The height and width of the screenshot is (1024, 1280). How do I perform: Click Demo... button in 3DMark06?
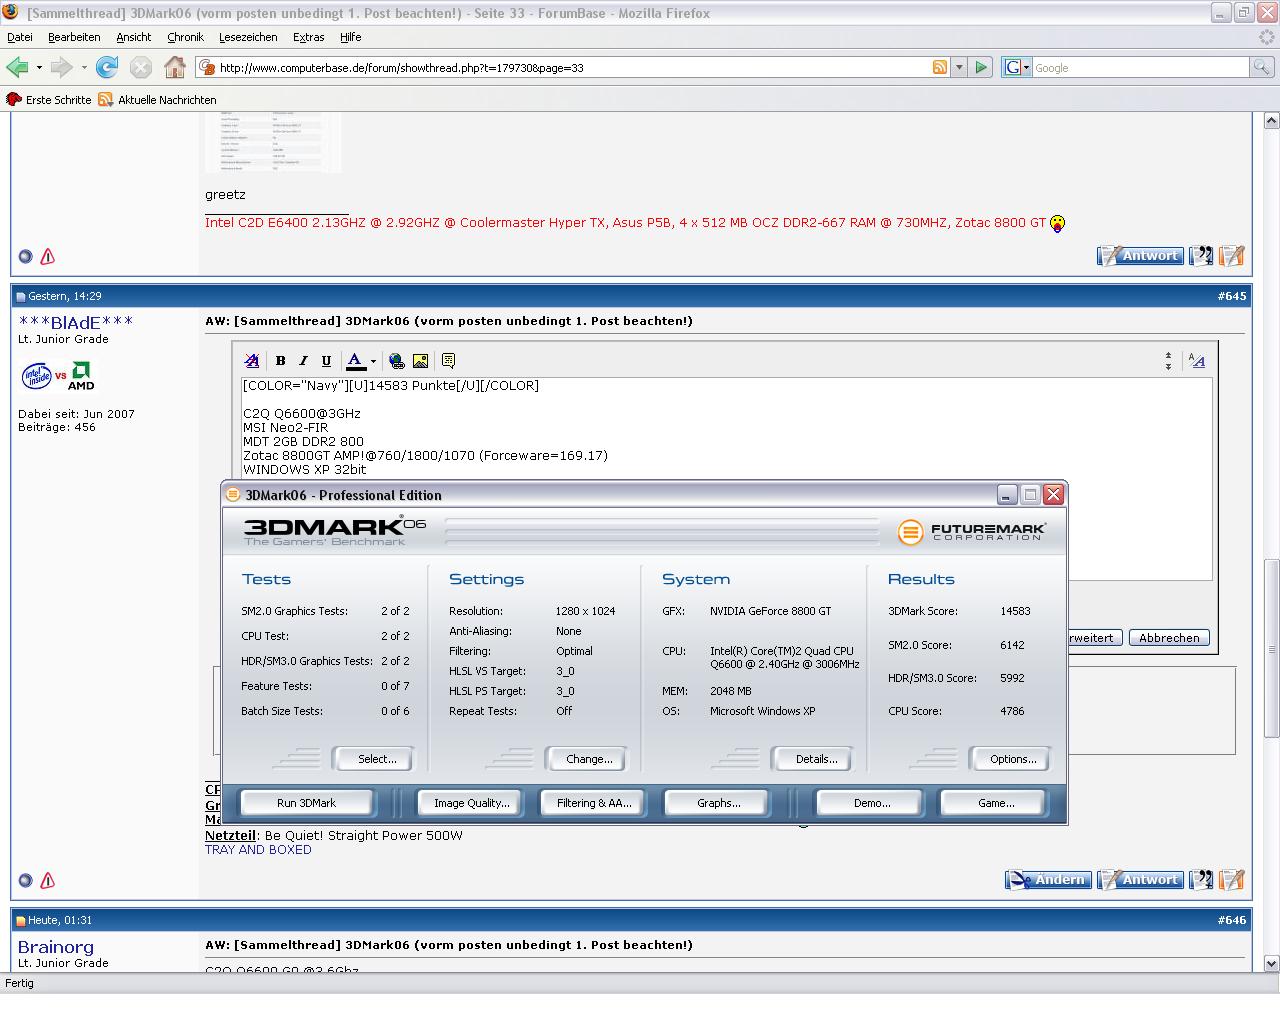(x=870, y=803)
